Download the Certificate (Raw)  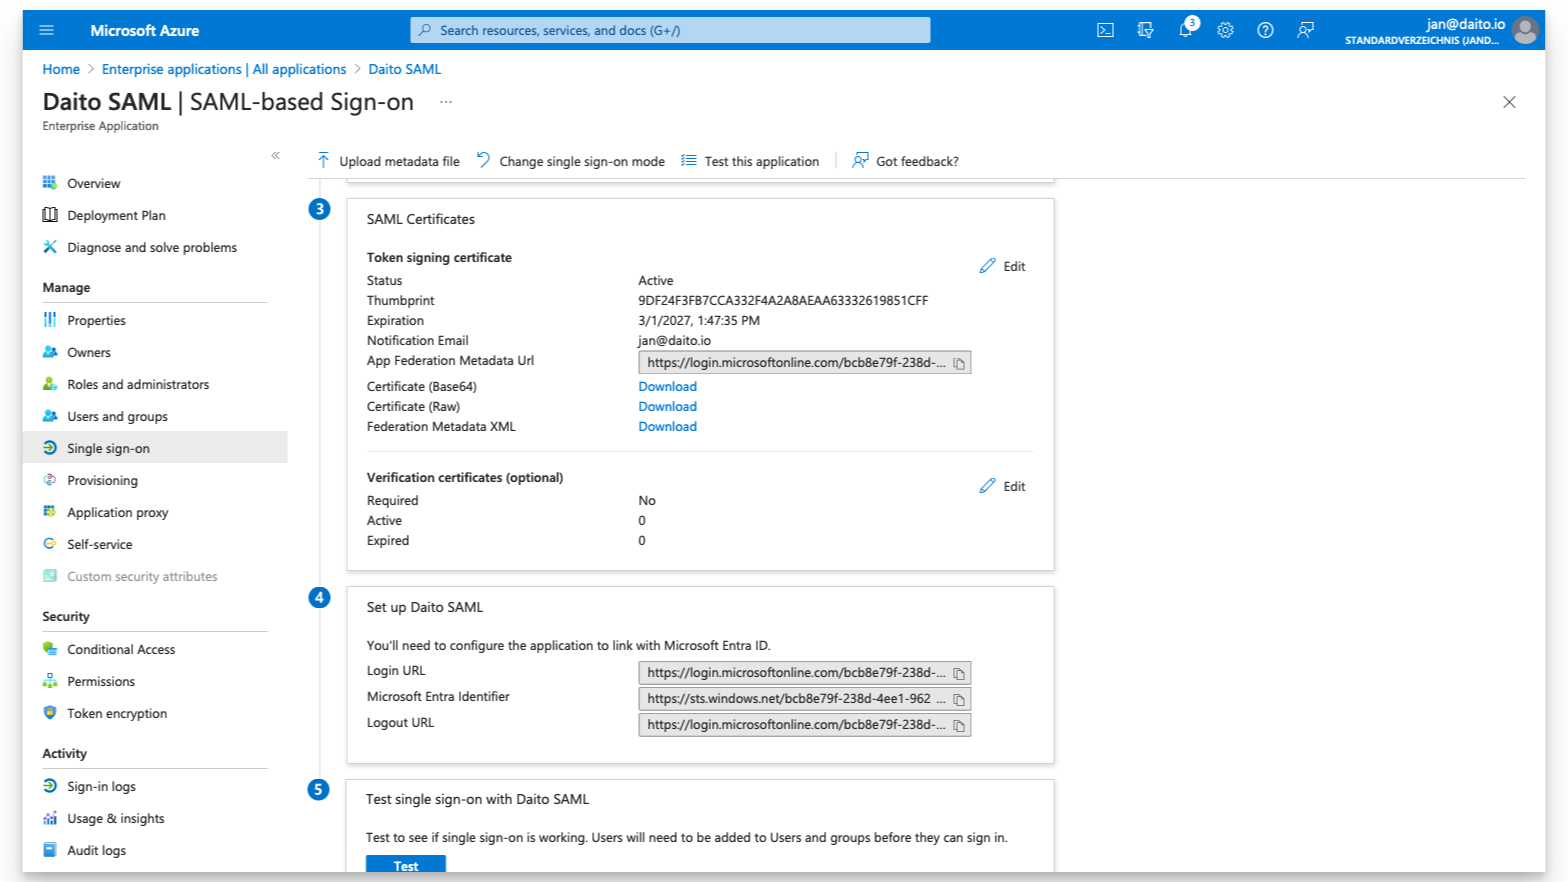coord(667,406)
